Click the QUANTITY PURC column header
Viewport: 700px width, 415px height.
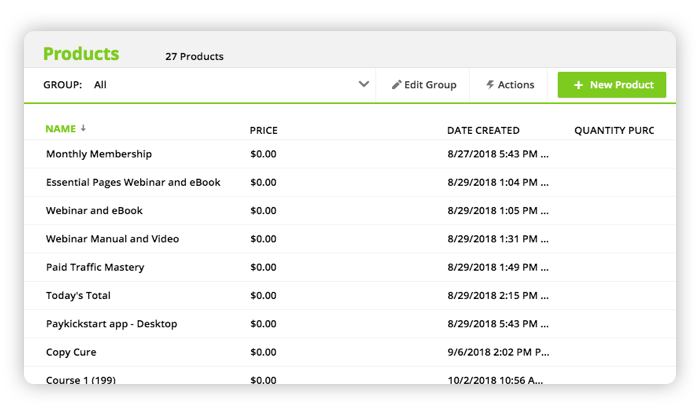614,130
